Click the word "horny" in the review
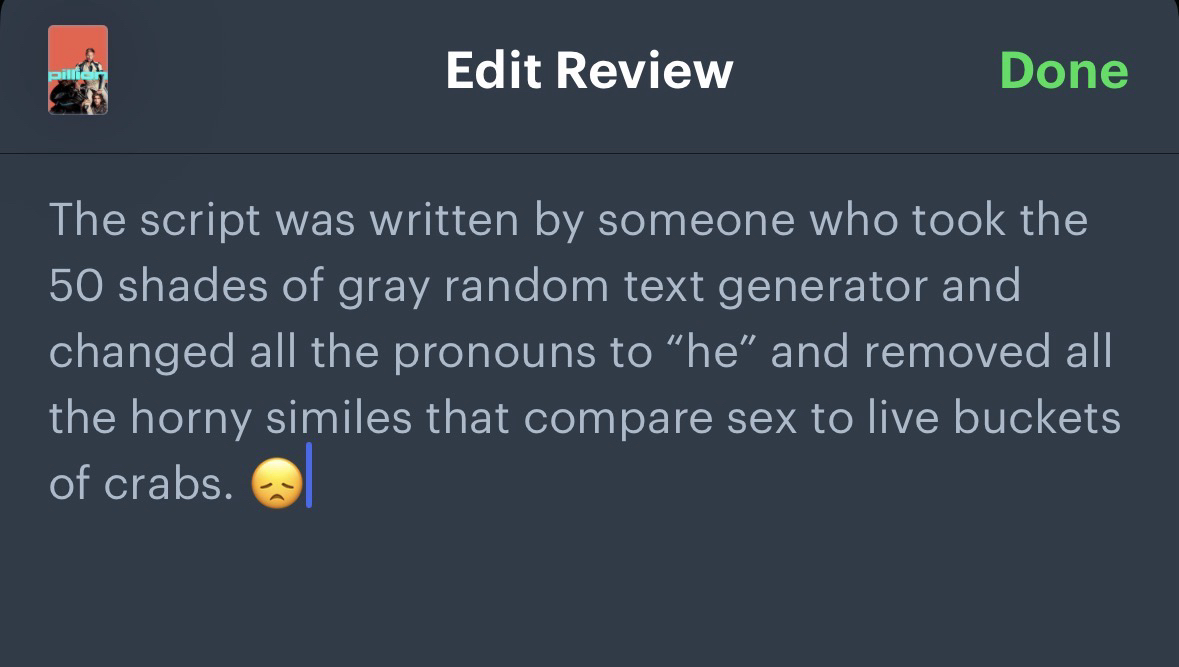 (x=190, y=420)
